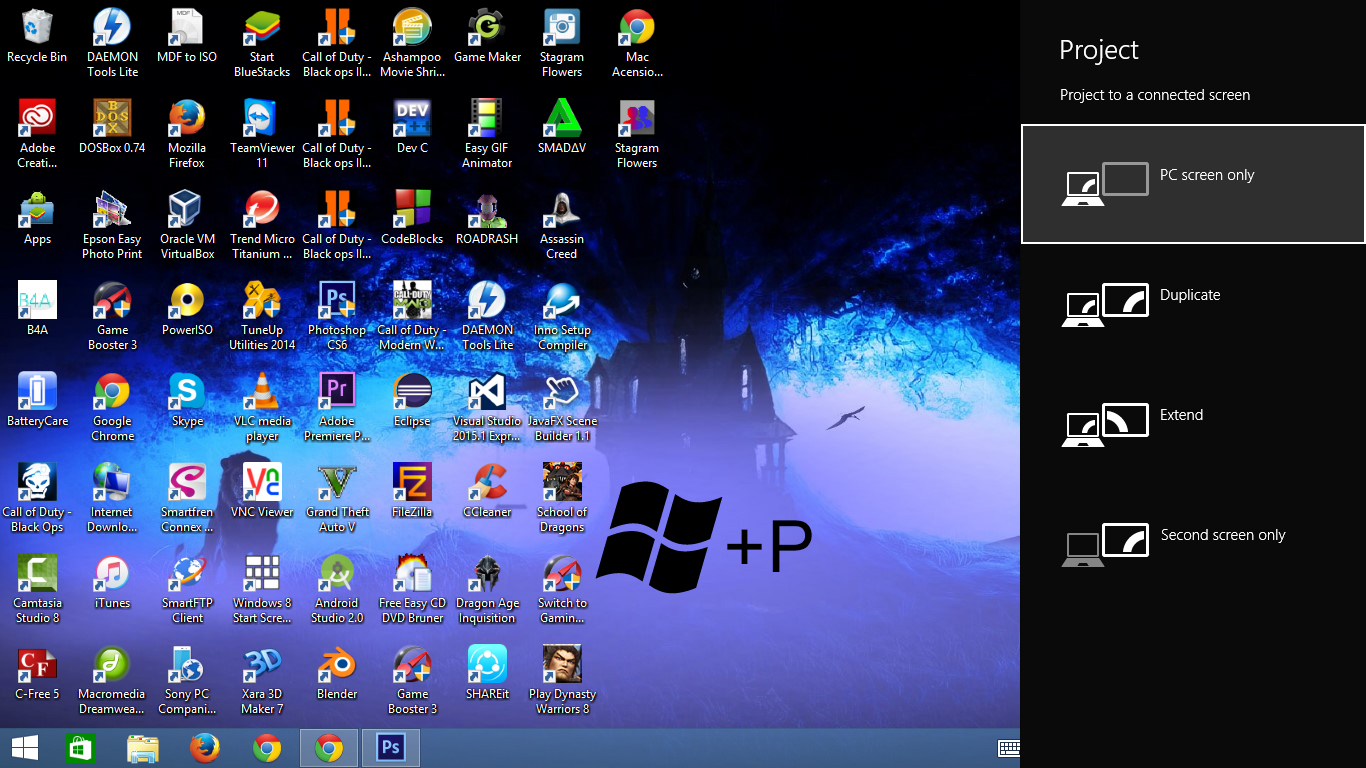Select the Assassin Creed shortcut

coord(562,226)
